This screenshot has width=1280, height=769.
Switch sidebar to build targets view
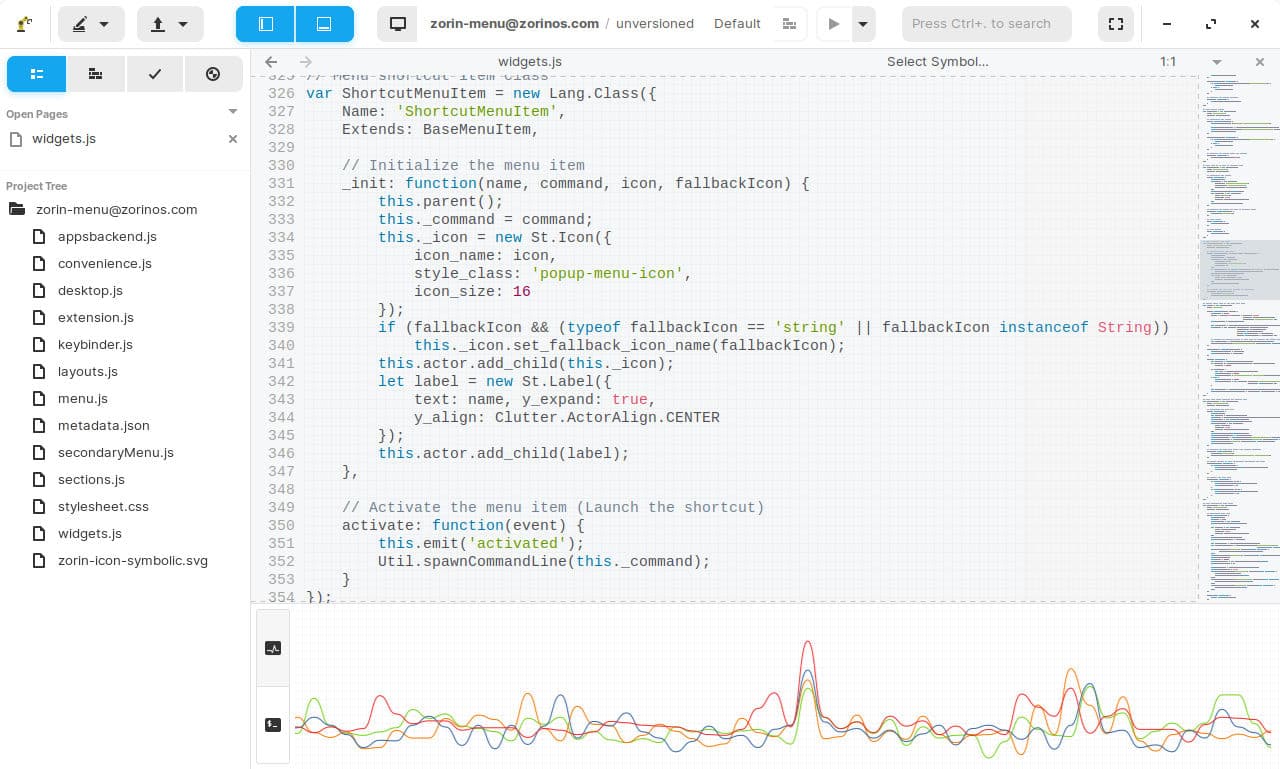point(95,74)
